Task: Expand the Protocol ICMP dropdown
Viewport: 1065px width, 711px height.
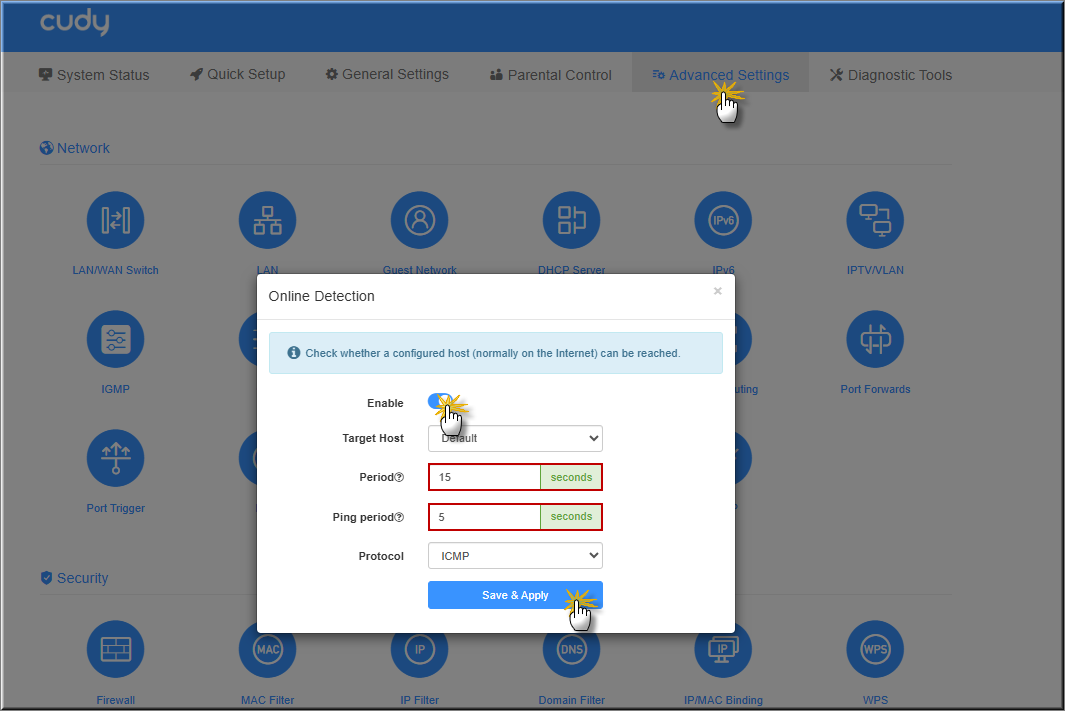Action: click(x=515, y=556)
